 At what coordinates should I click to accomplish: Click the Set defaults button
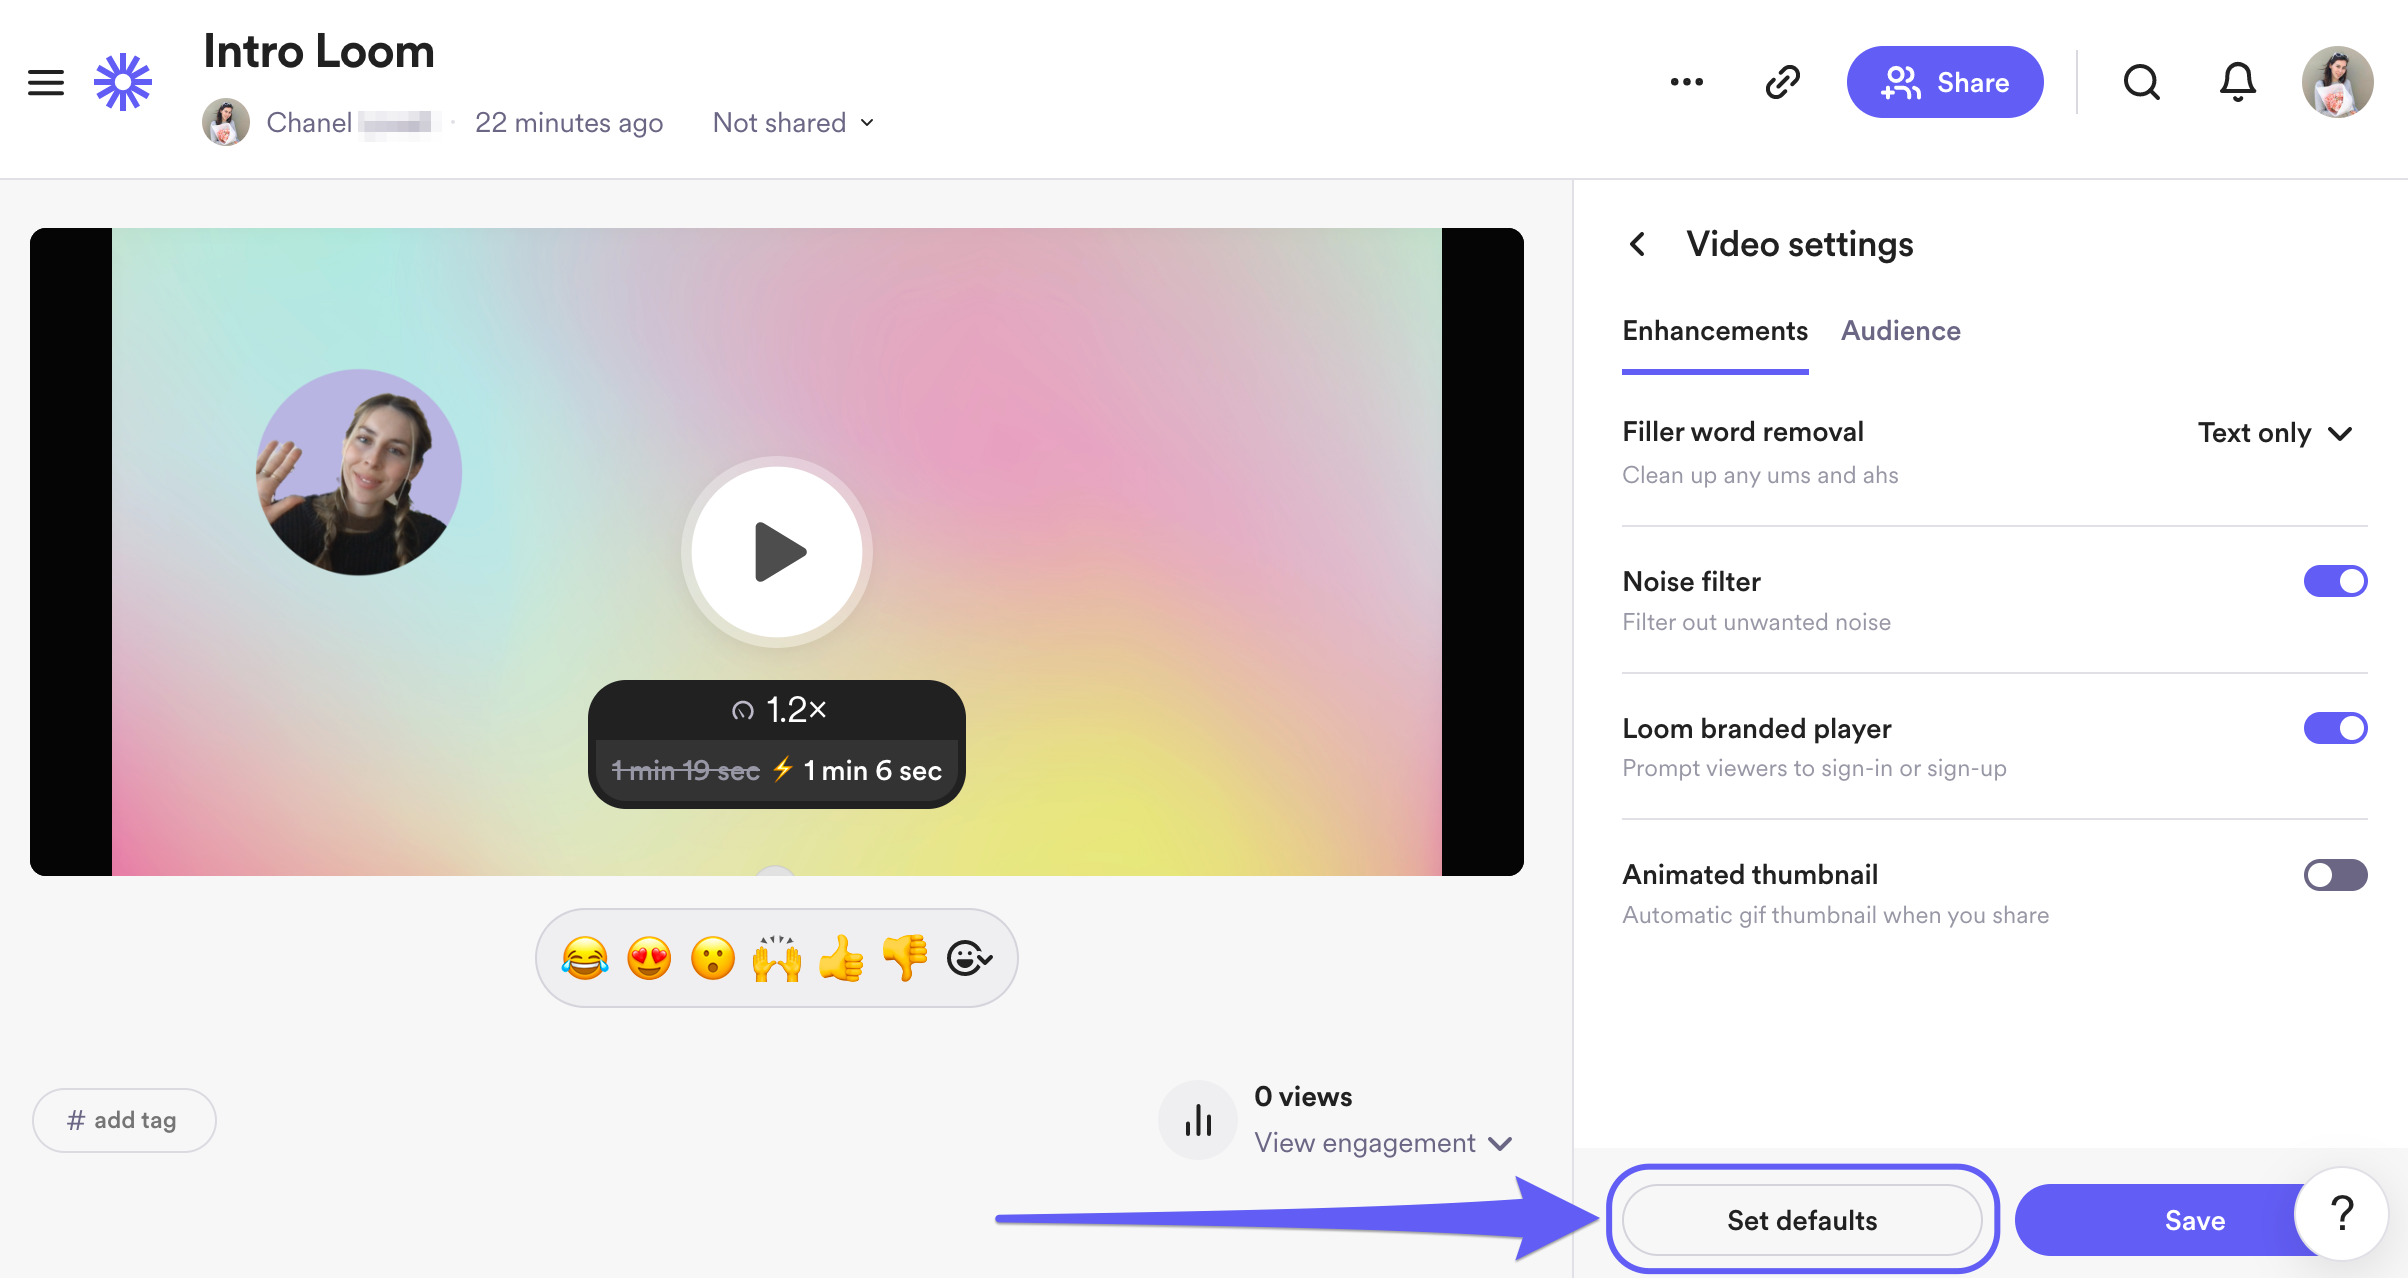click(1801, 1220)
